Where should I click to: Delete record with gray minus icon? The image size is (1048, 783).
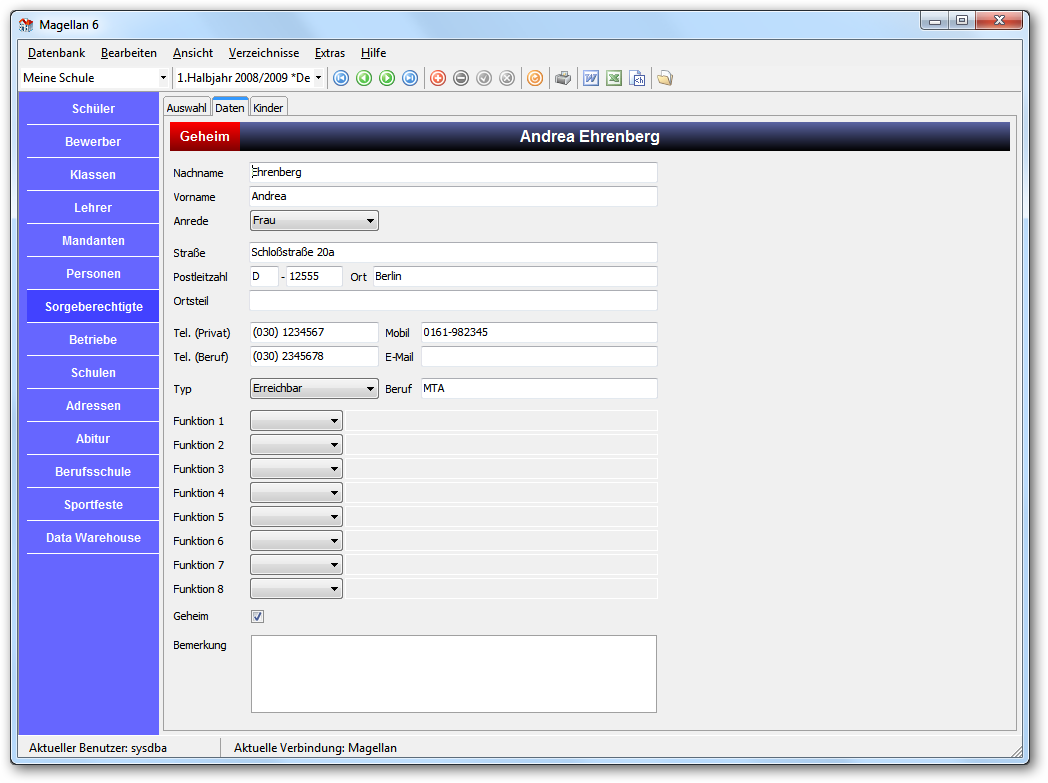461,78
